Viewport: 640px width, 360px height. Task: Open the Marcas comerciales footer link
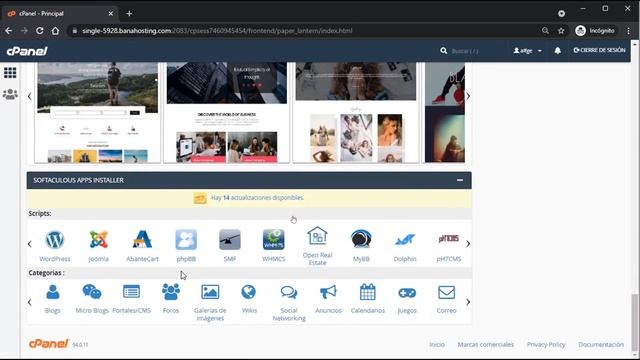pyautogui.click(x=485, y=344)
